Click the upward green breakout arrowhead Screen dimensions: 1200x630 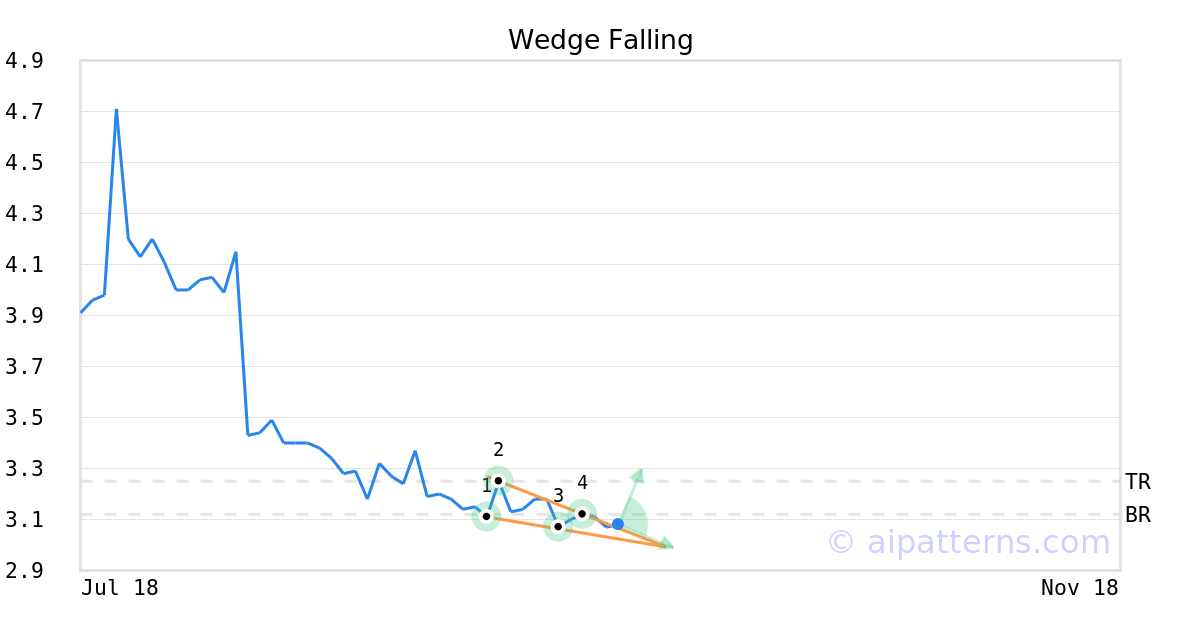pos(637,474)
